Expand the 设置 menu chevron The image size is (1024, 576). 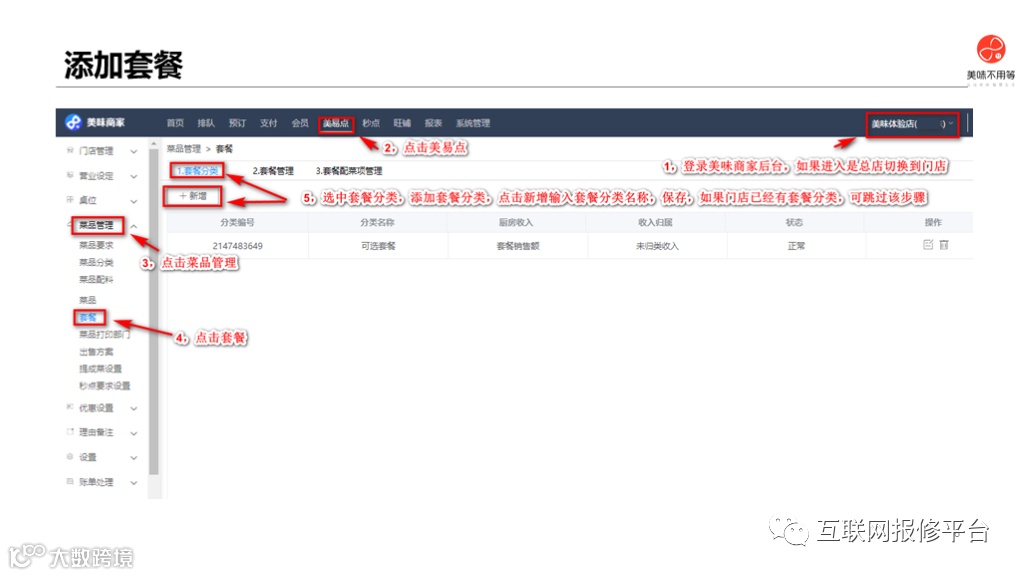[x=134, y=458]
